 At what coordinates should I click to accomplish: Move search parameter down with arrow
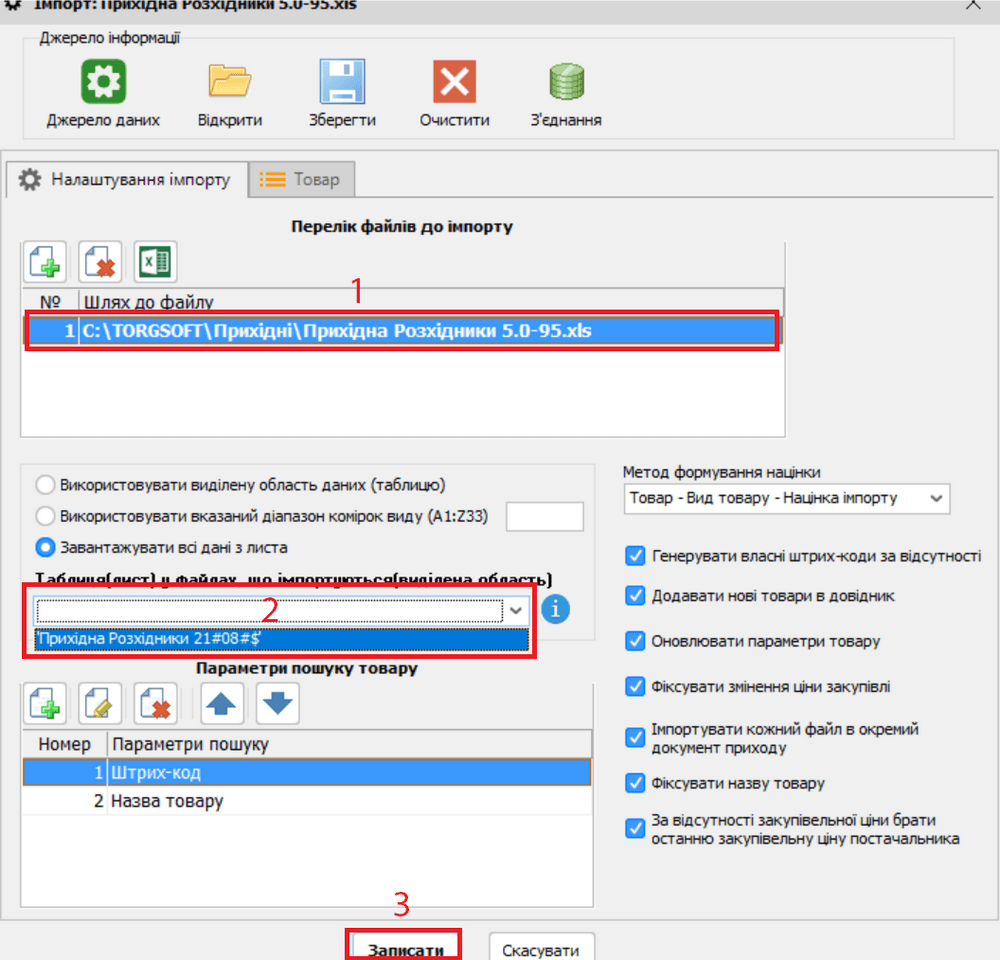277,704
